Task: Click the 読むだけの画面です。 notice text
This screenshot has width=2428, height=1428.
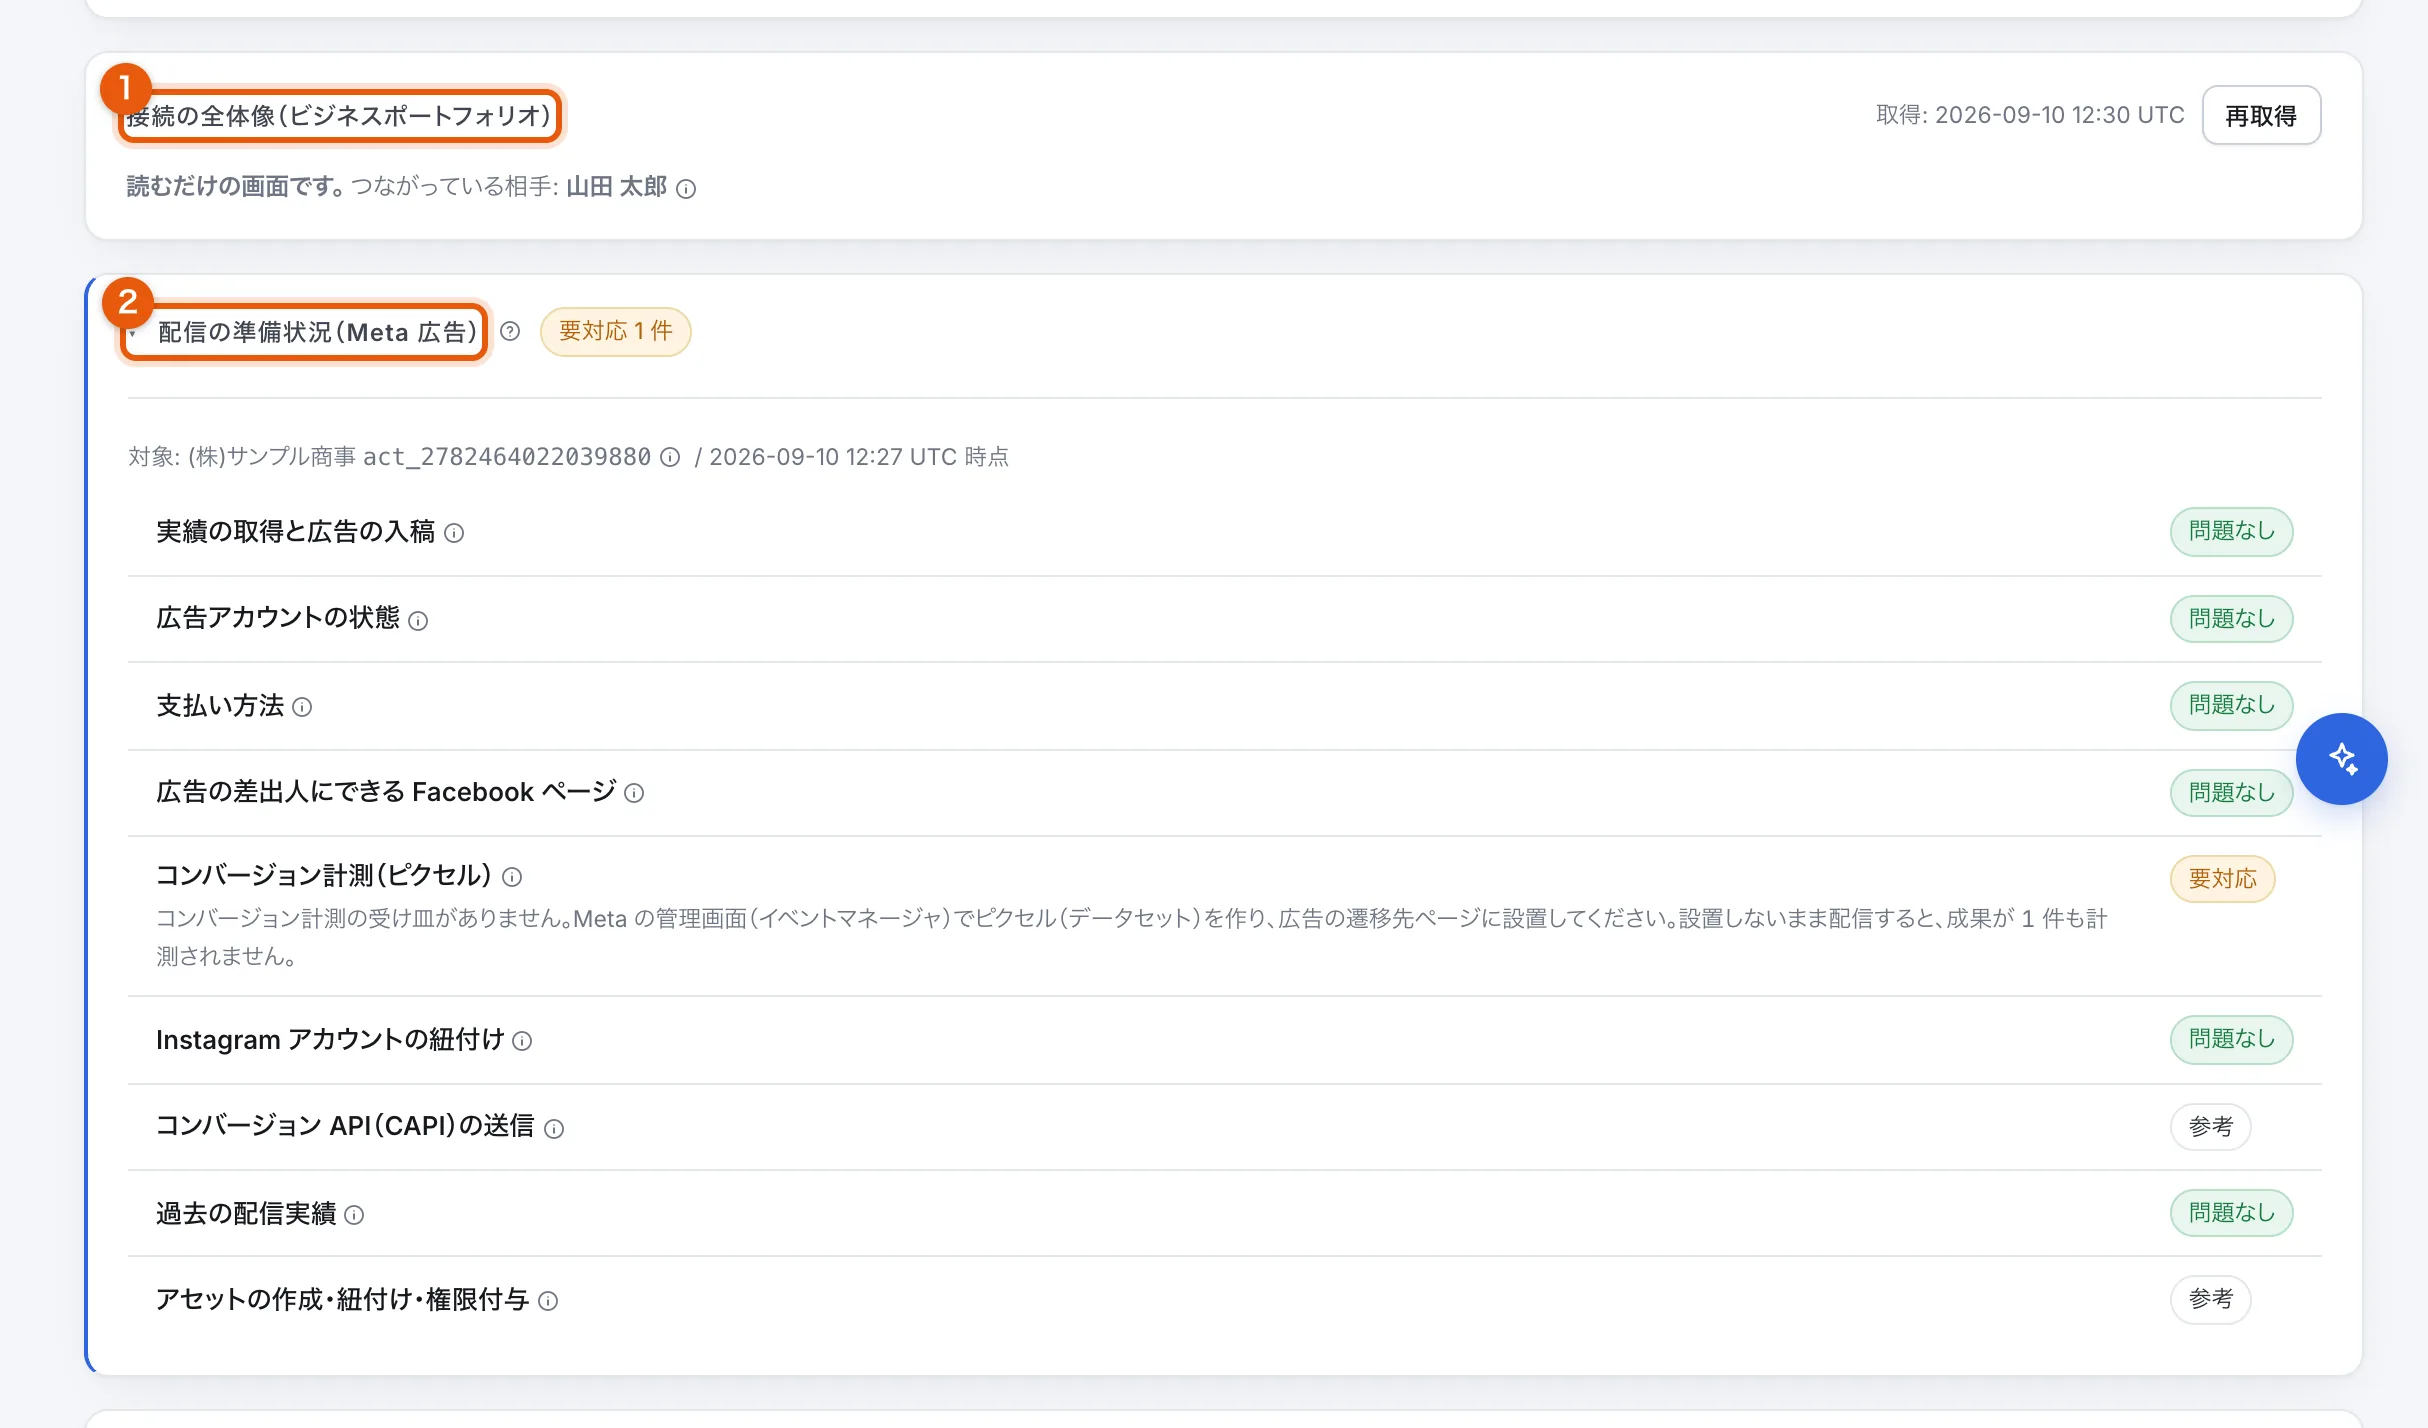Action: point(236,187)
